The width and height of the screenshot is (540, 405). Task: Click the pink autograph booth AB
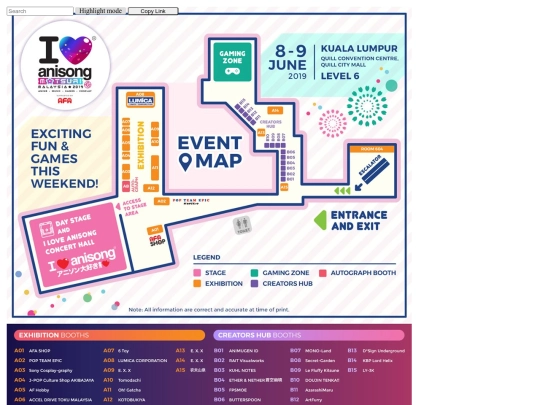pos(126,186)
